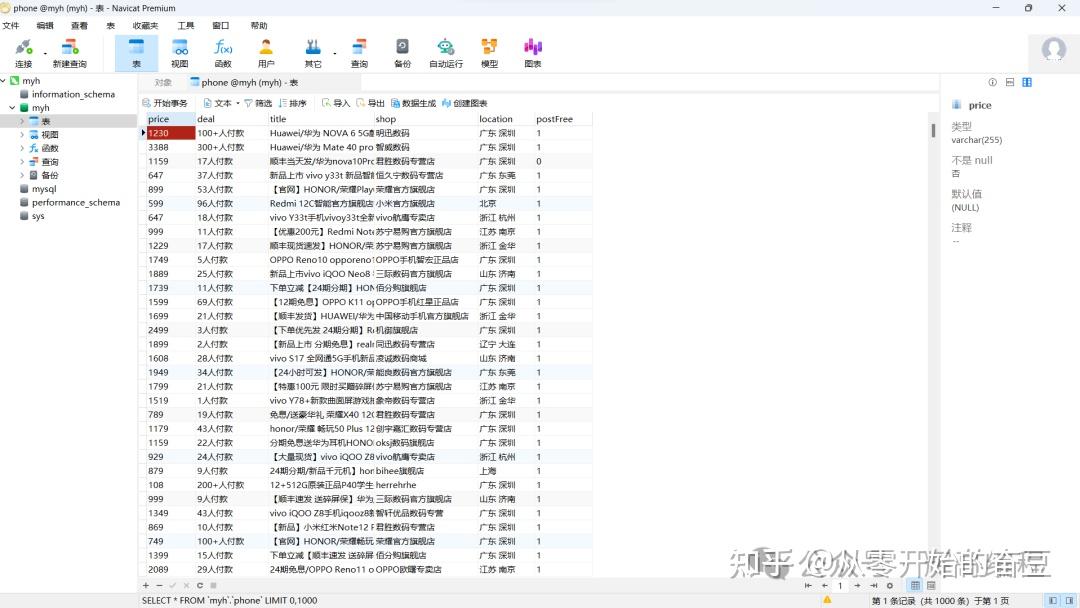1080x608 pixels.
Task: Collapse the myh database node
Action: [x=12, y=107]
